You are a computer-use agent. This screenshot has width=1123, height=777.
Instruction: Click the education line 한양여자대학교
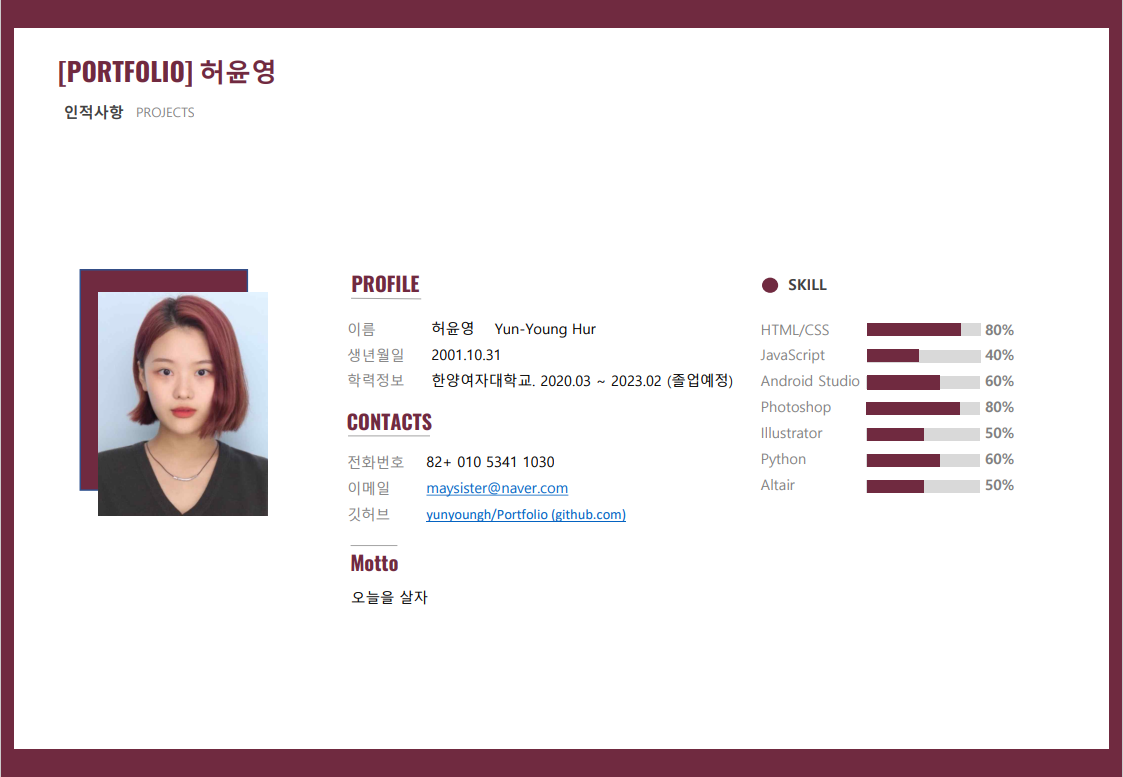[582, 380]
